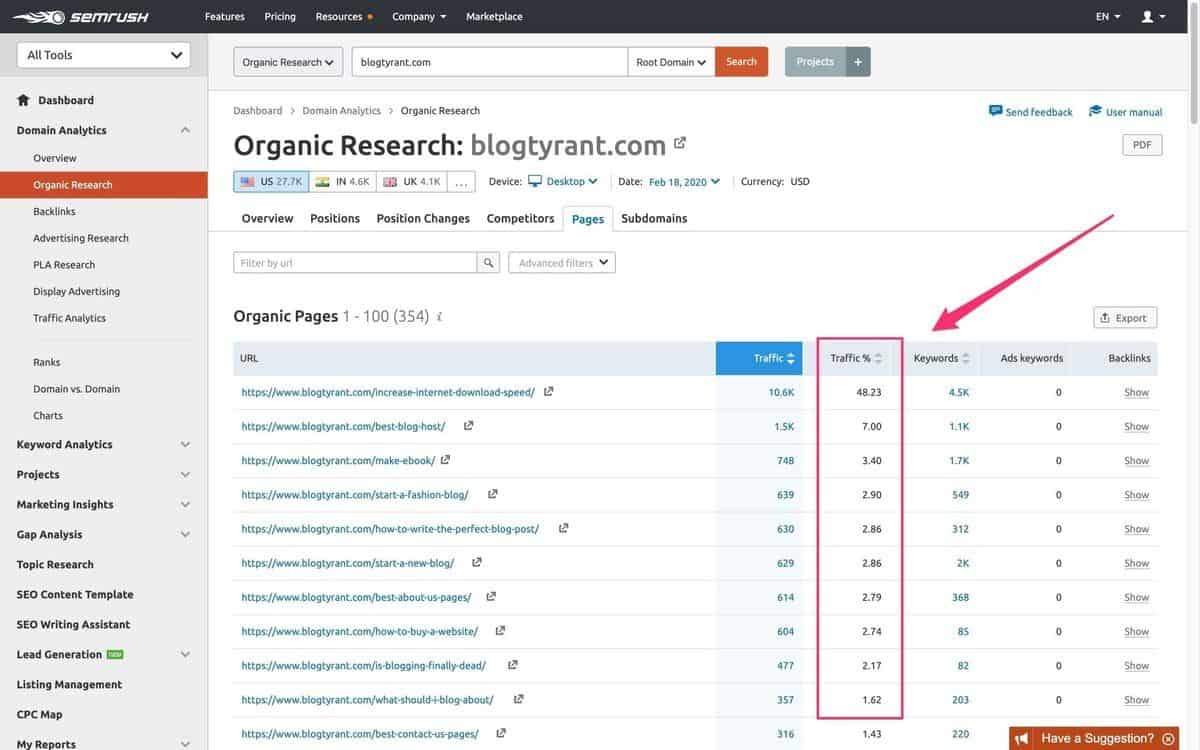Click the Filter by url input
This screenshot has width=1200, height=750.
[x=355, y=263]
